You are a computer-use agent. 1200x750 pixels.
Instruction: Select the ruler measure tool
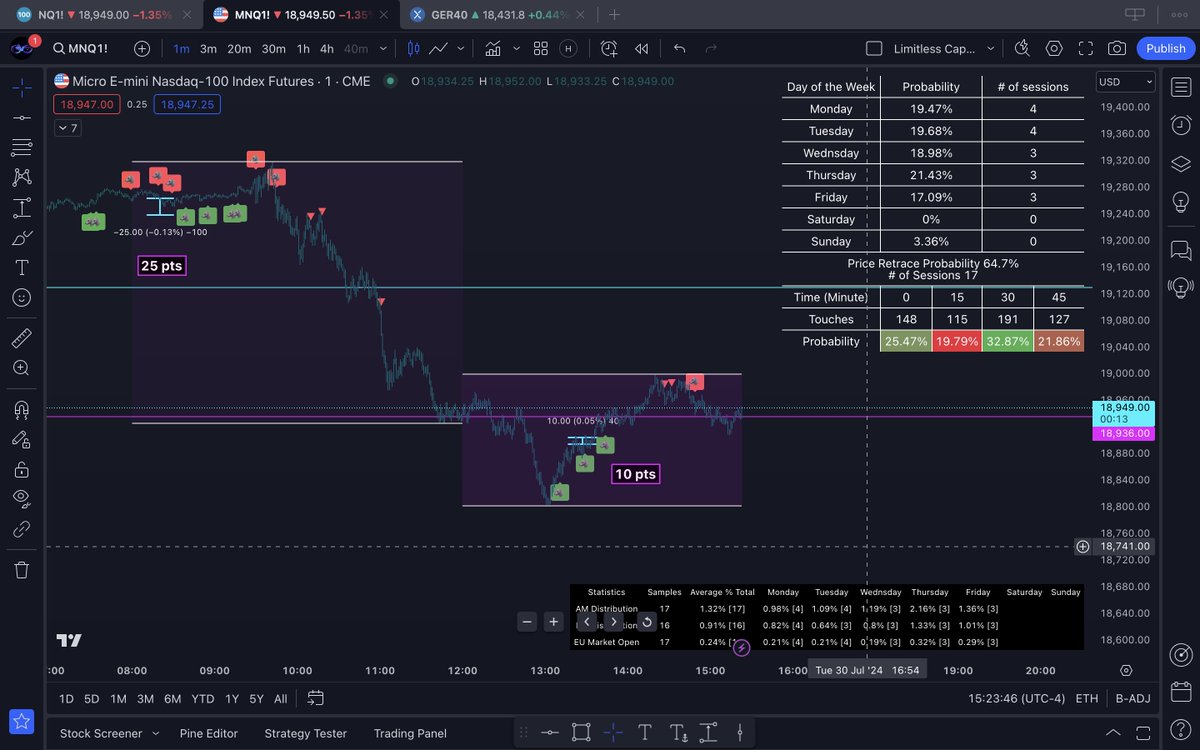pos(21,338)
